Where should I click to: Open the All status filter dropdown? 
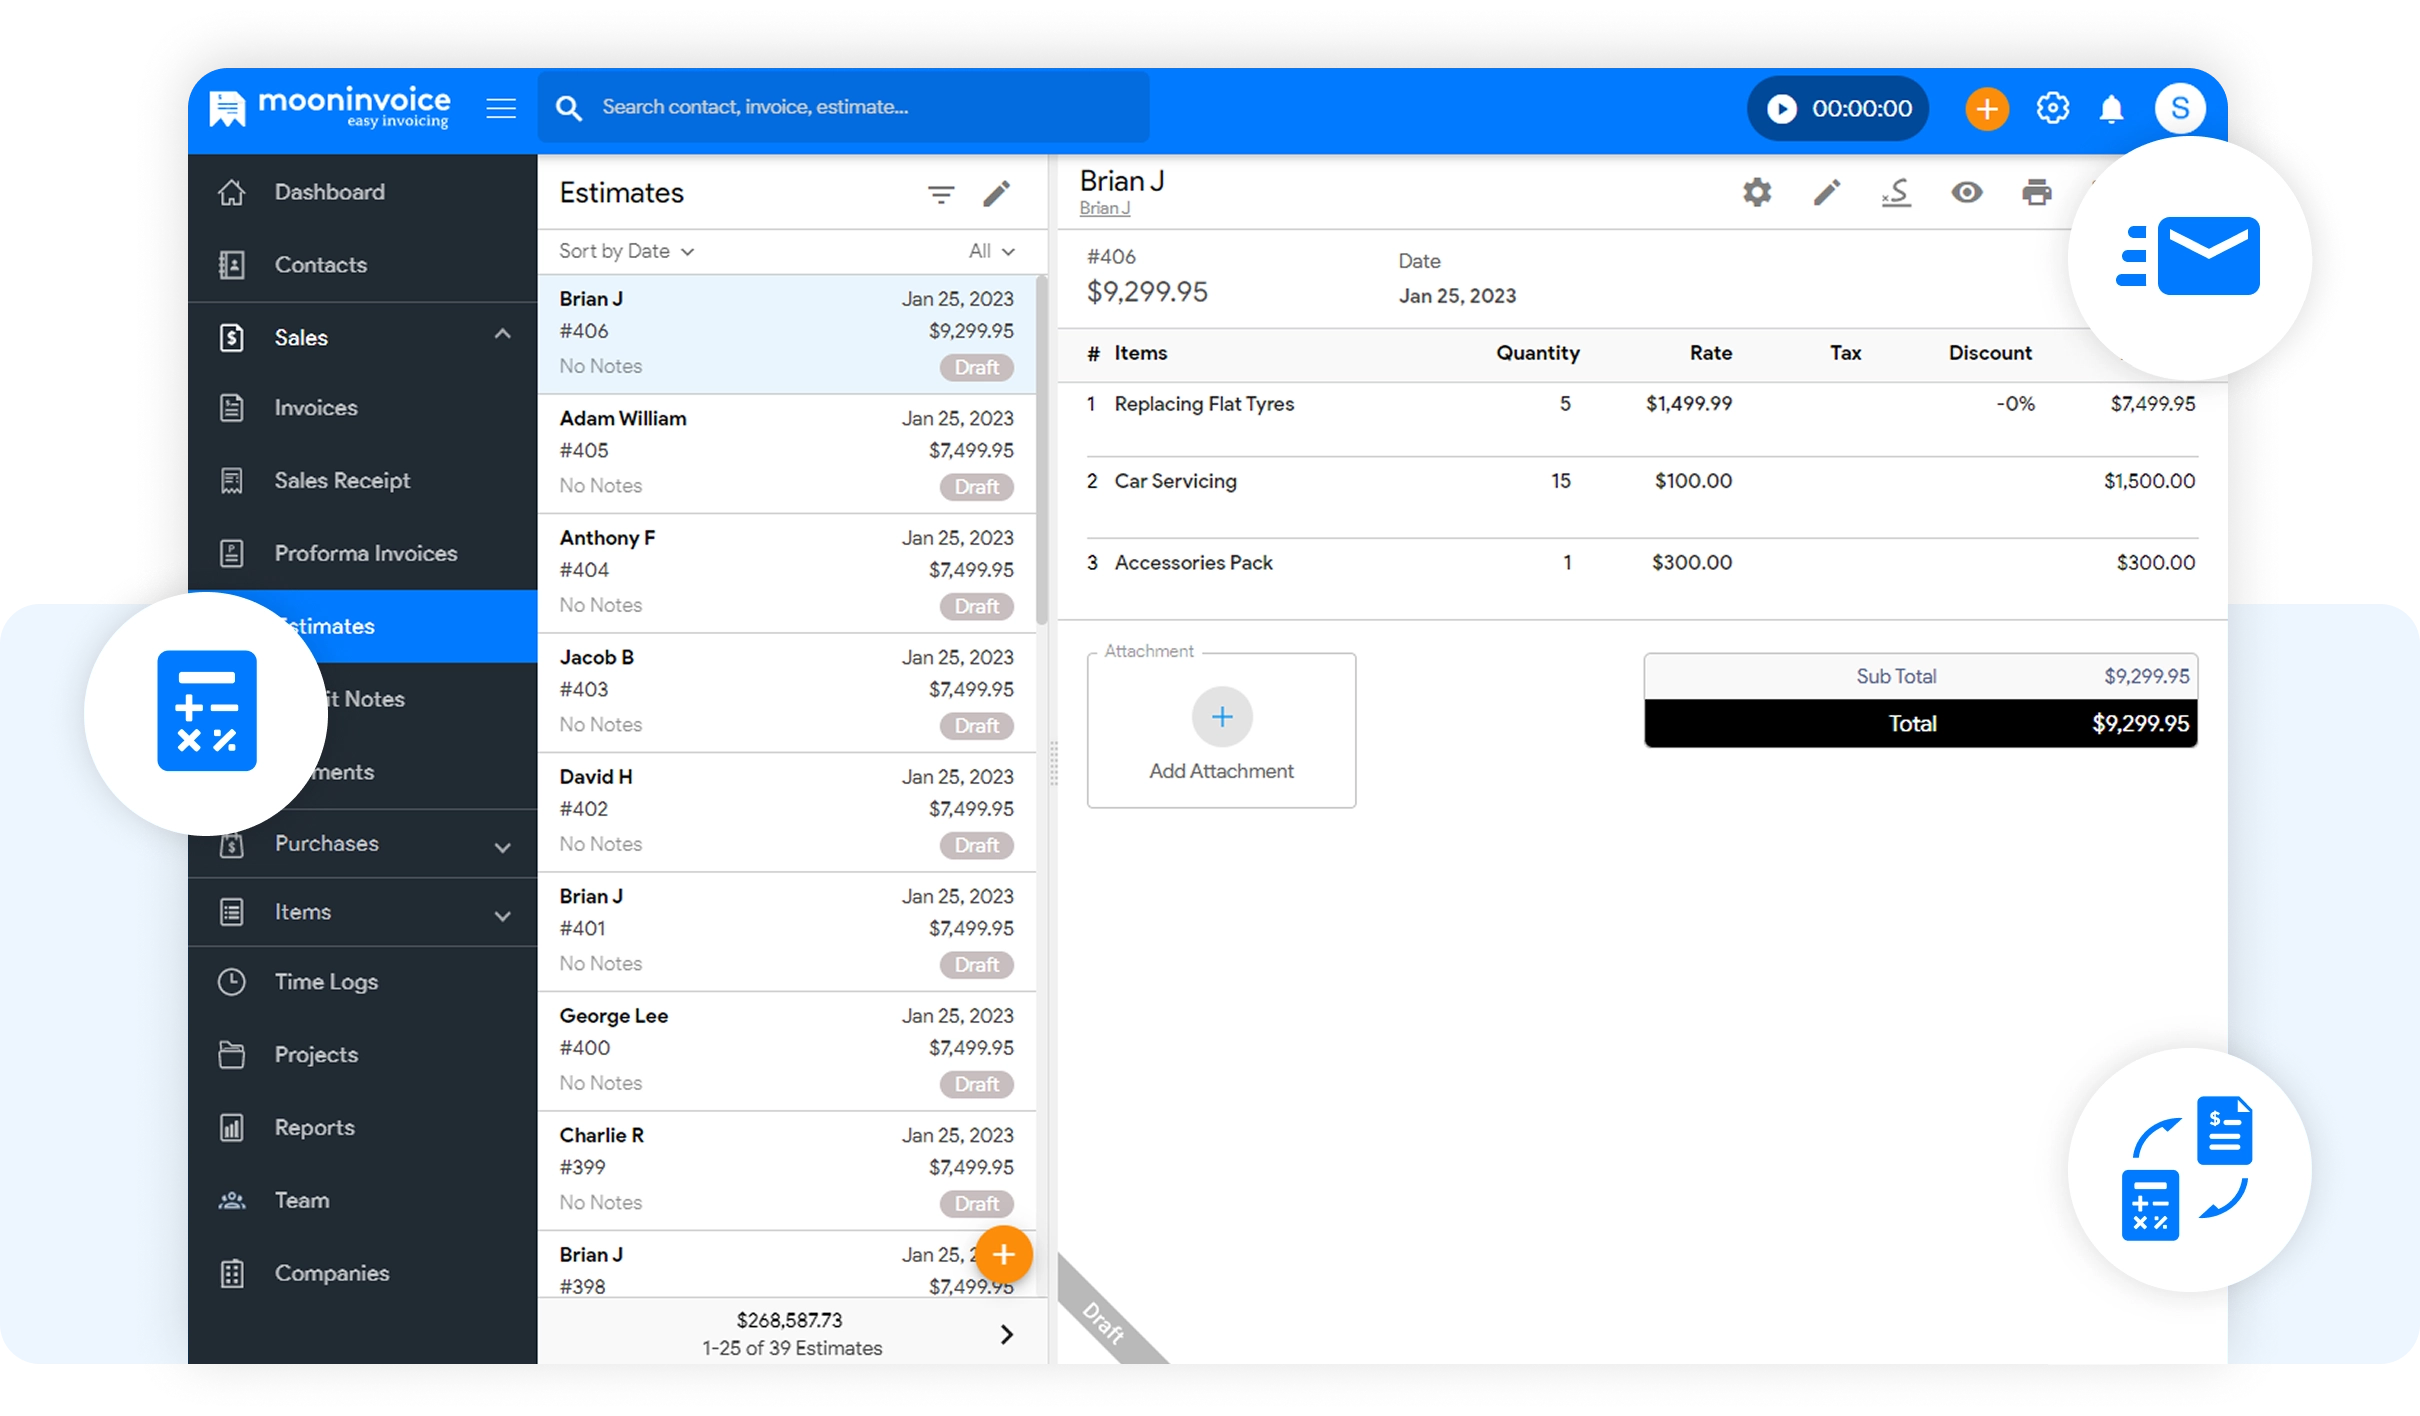991,251
